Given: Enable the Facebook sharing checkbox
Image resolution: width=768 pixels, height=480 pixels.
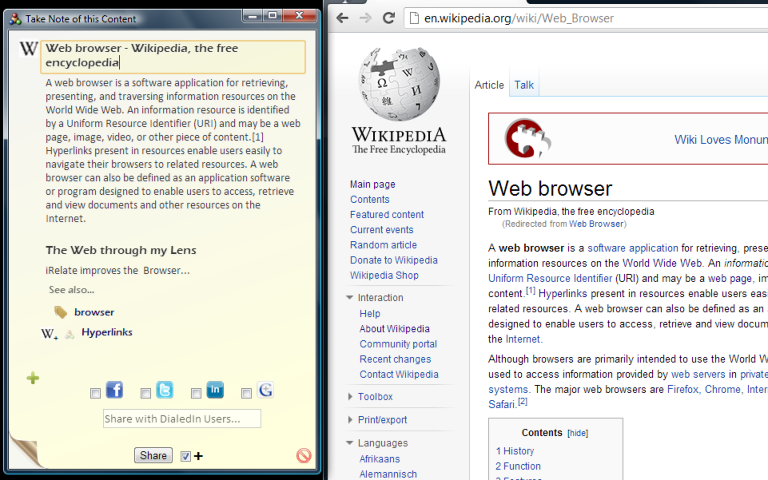Looking at the screenshot, I should pyautogui.click(x=96, y=393).
